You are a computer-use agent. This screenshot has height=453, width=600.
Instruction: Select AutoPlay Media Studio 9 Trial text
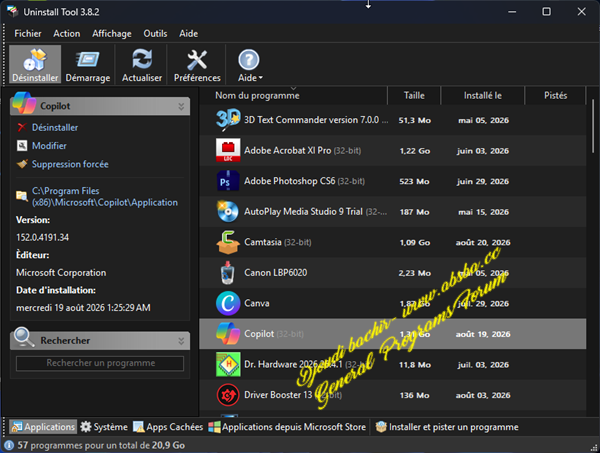pyautogui.click(x=315, y=212)
